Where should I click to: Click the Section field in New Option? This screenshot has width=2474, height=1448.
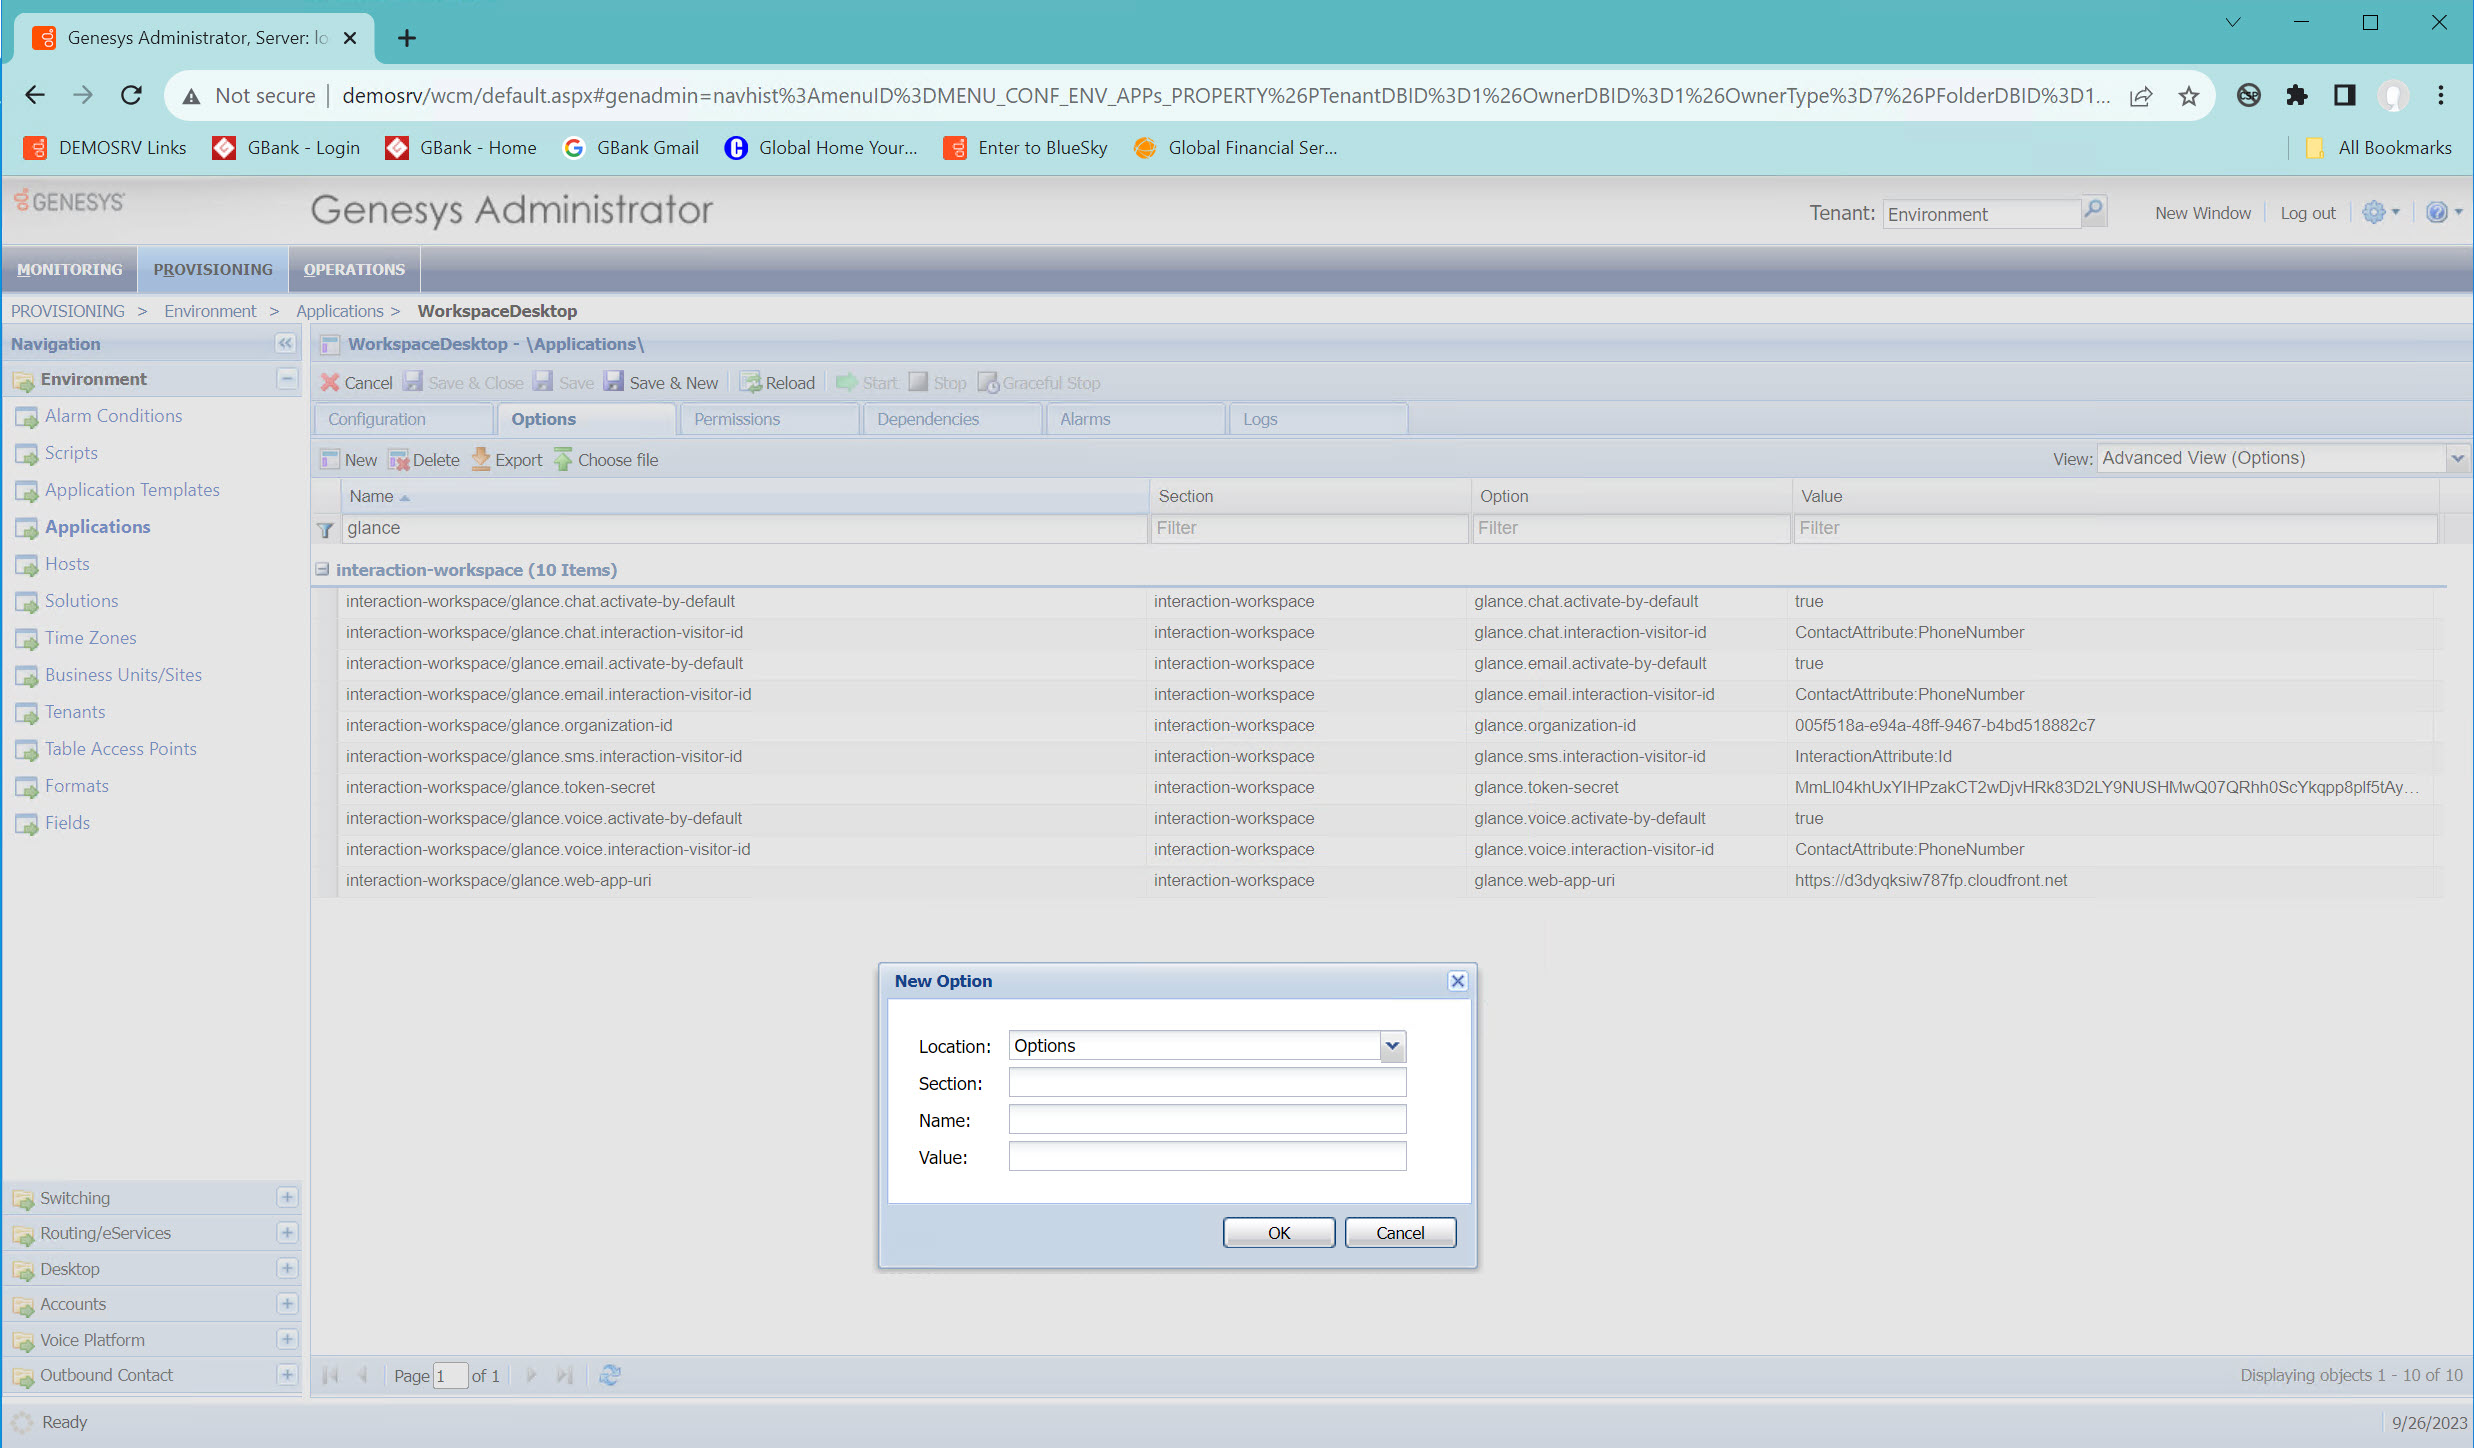pos(1207,1082)
